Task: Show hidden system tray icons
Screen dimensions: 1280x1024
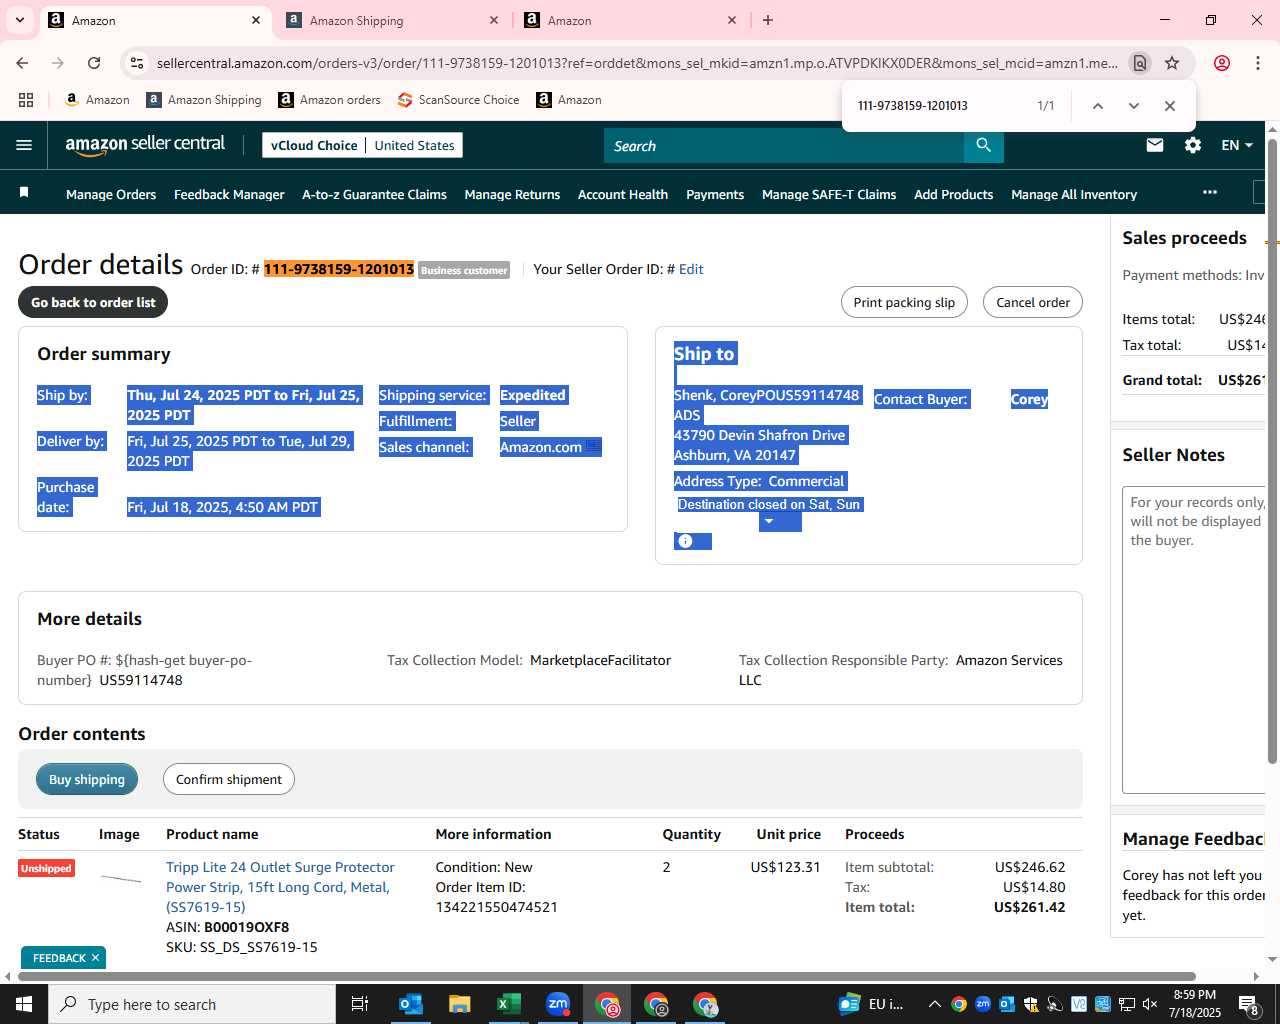Action: coord(934,1004)
